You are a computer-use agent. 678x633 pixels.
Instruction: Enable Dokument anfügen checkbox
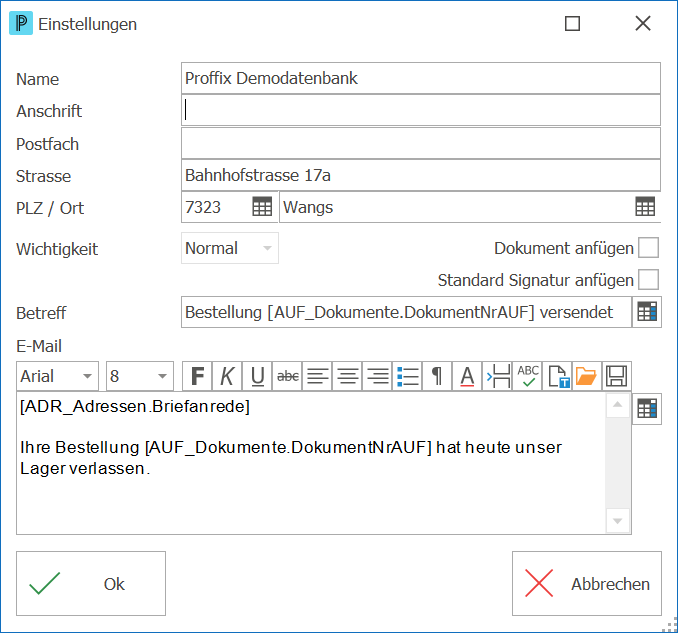point(649,248)
